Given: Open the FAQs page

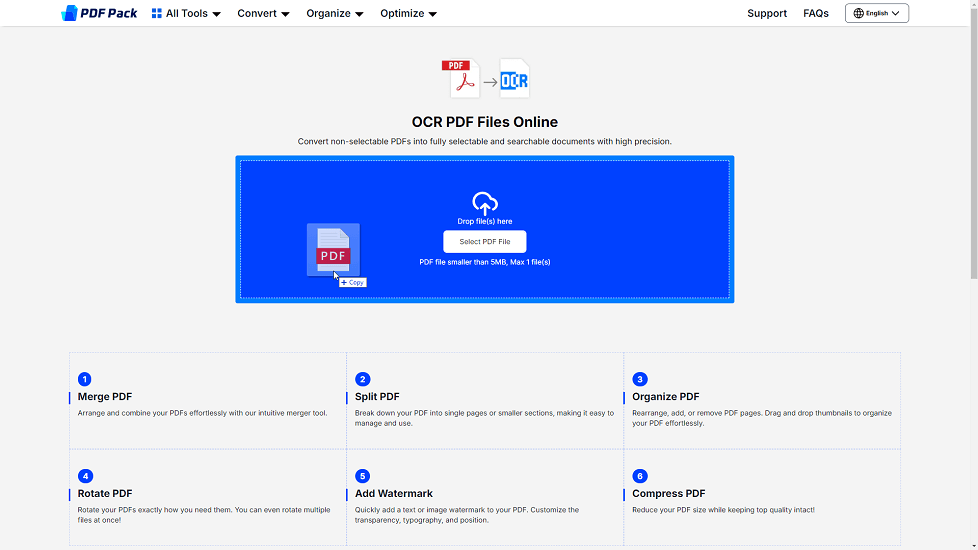Looking at the screenshot, I should click(x=816, y=14).
